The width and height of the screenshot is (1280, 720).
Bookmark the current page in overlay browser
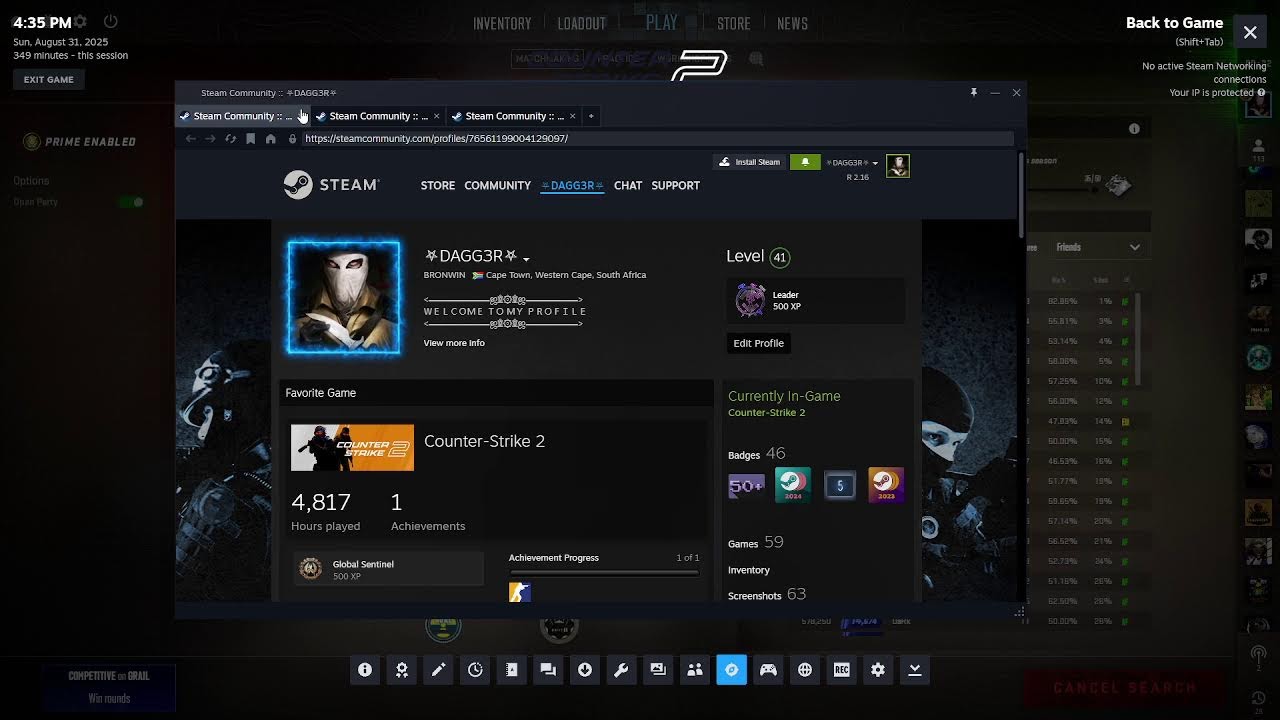click(x=250, y=139)
